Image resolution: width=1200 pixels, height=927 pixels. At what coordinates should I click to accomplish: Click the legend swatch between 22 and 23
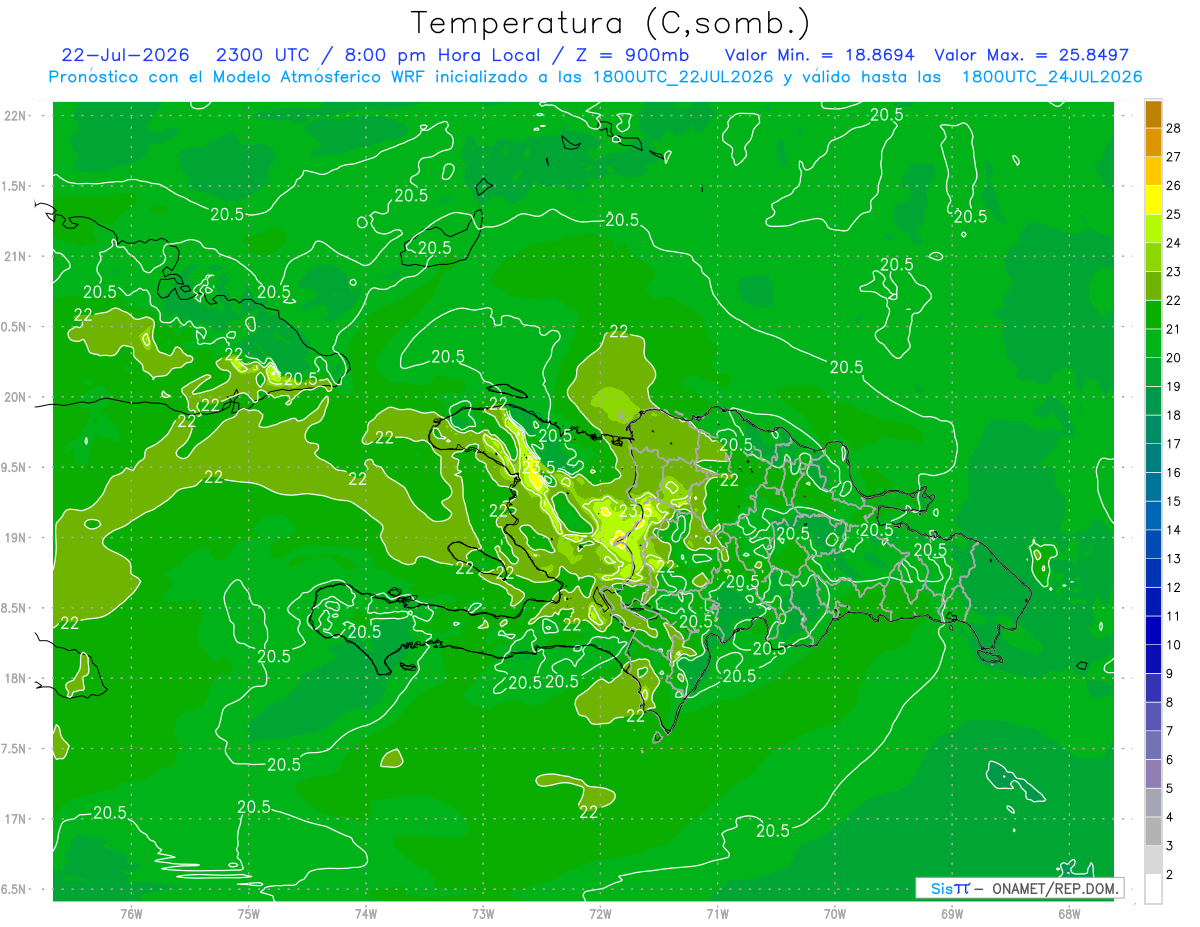[1153, 286]
